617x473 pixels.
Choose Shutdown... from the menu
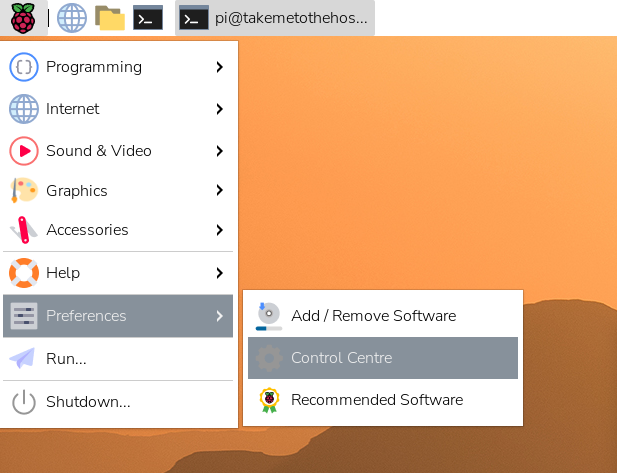coord(118,402)
